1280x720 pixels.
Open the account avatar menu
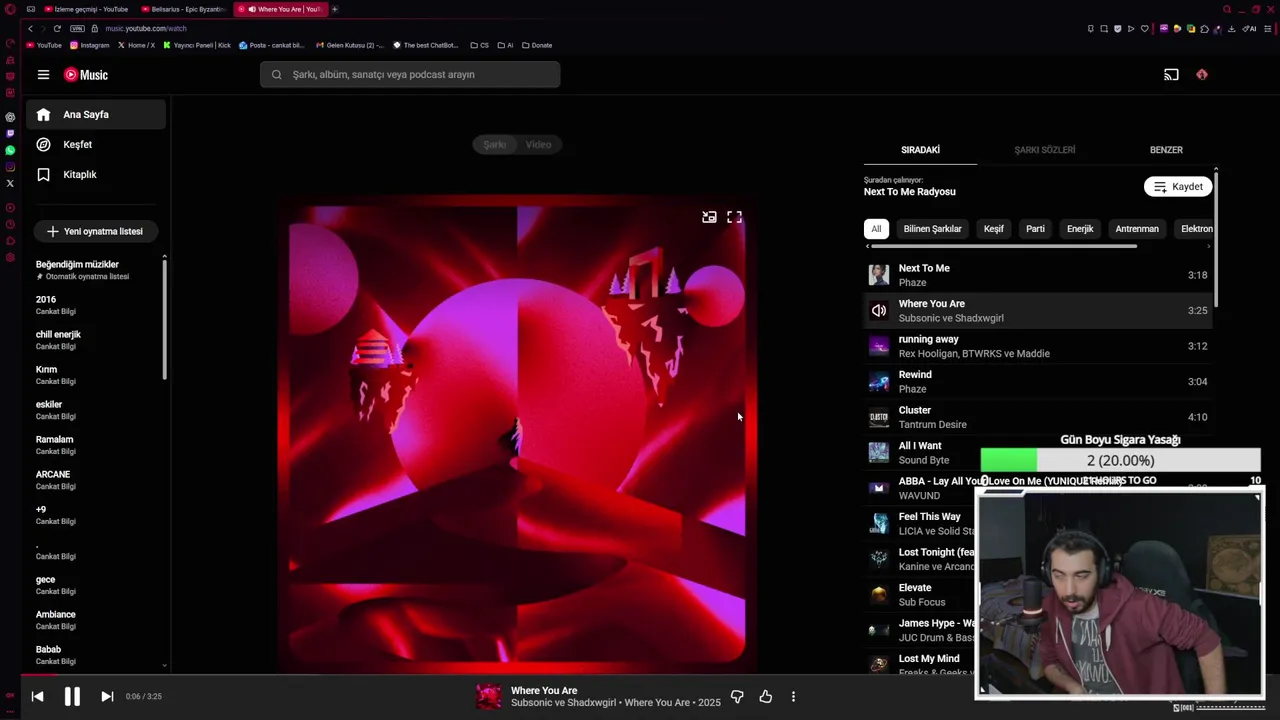coord(1202,75)
